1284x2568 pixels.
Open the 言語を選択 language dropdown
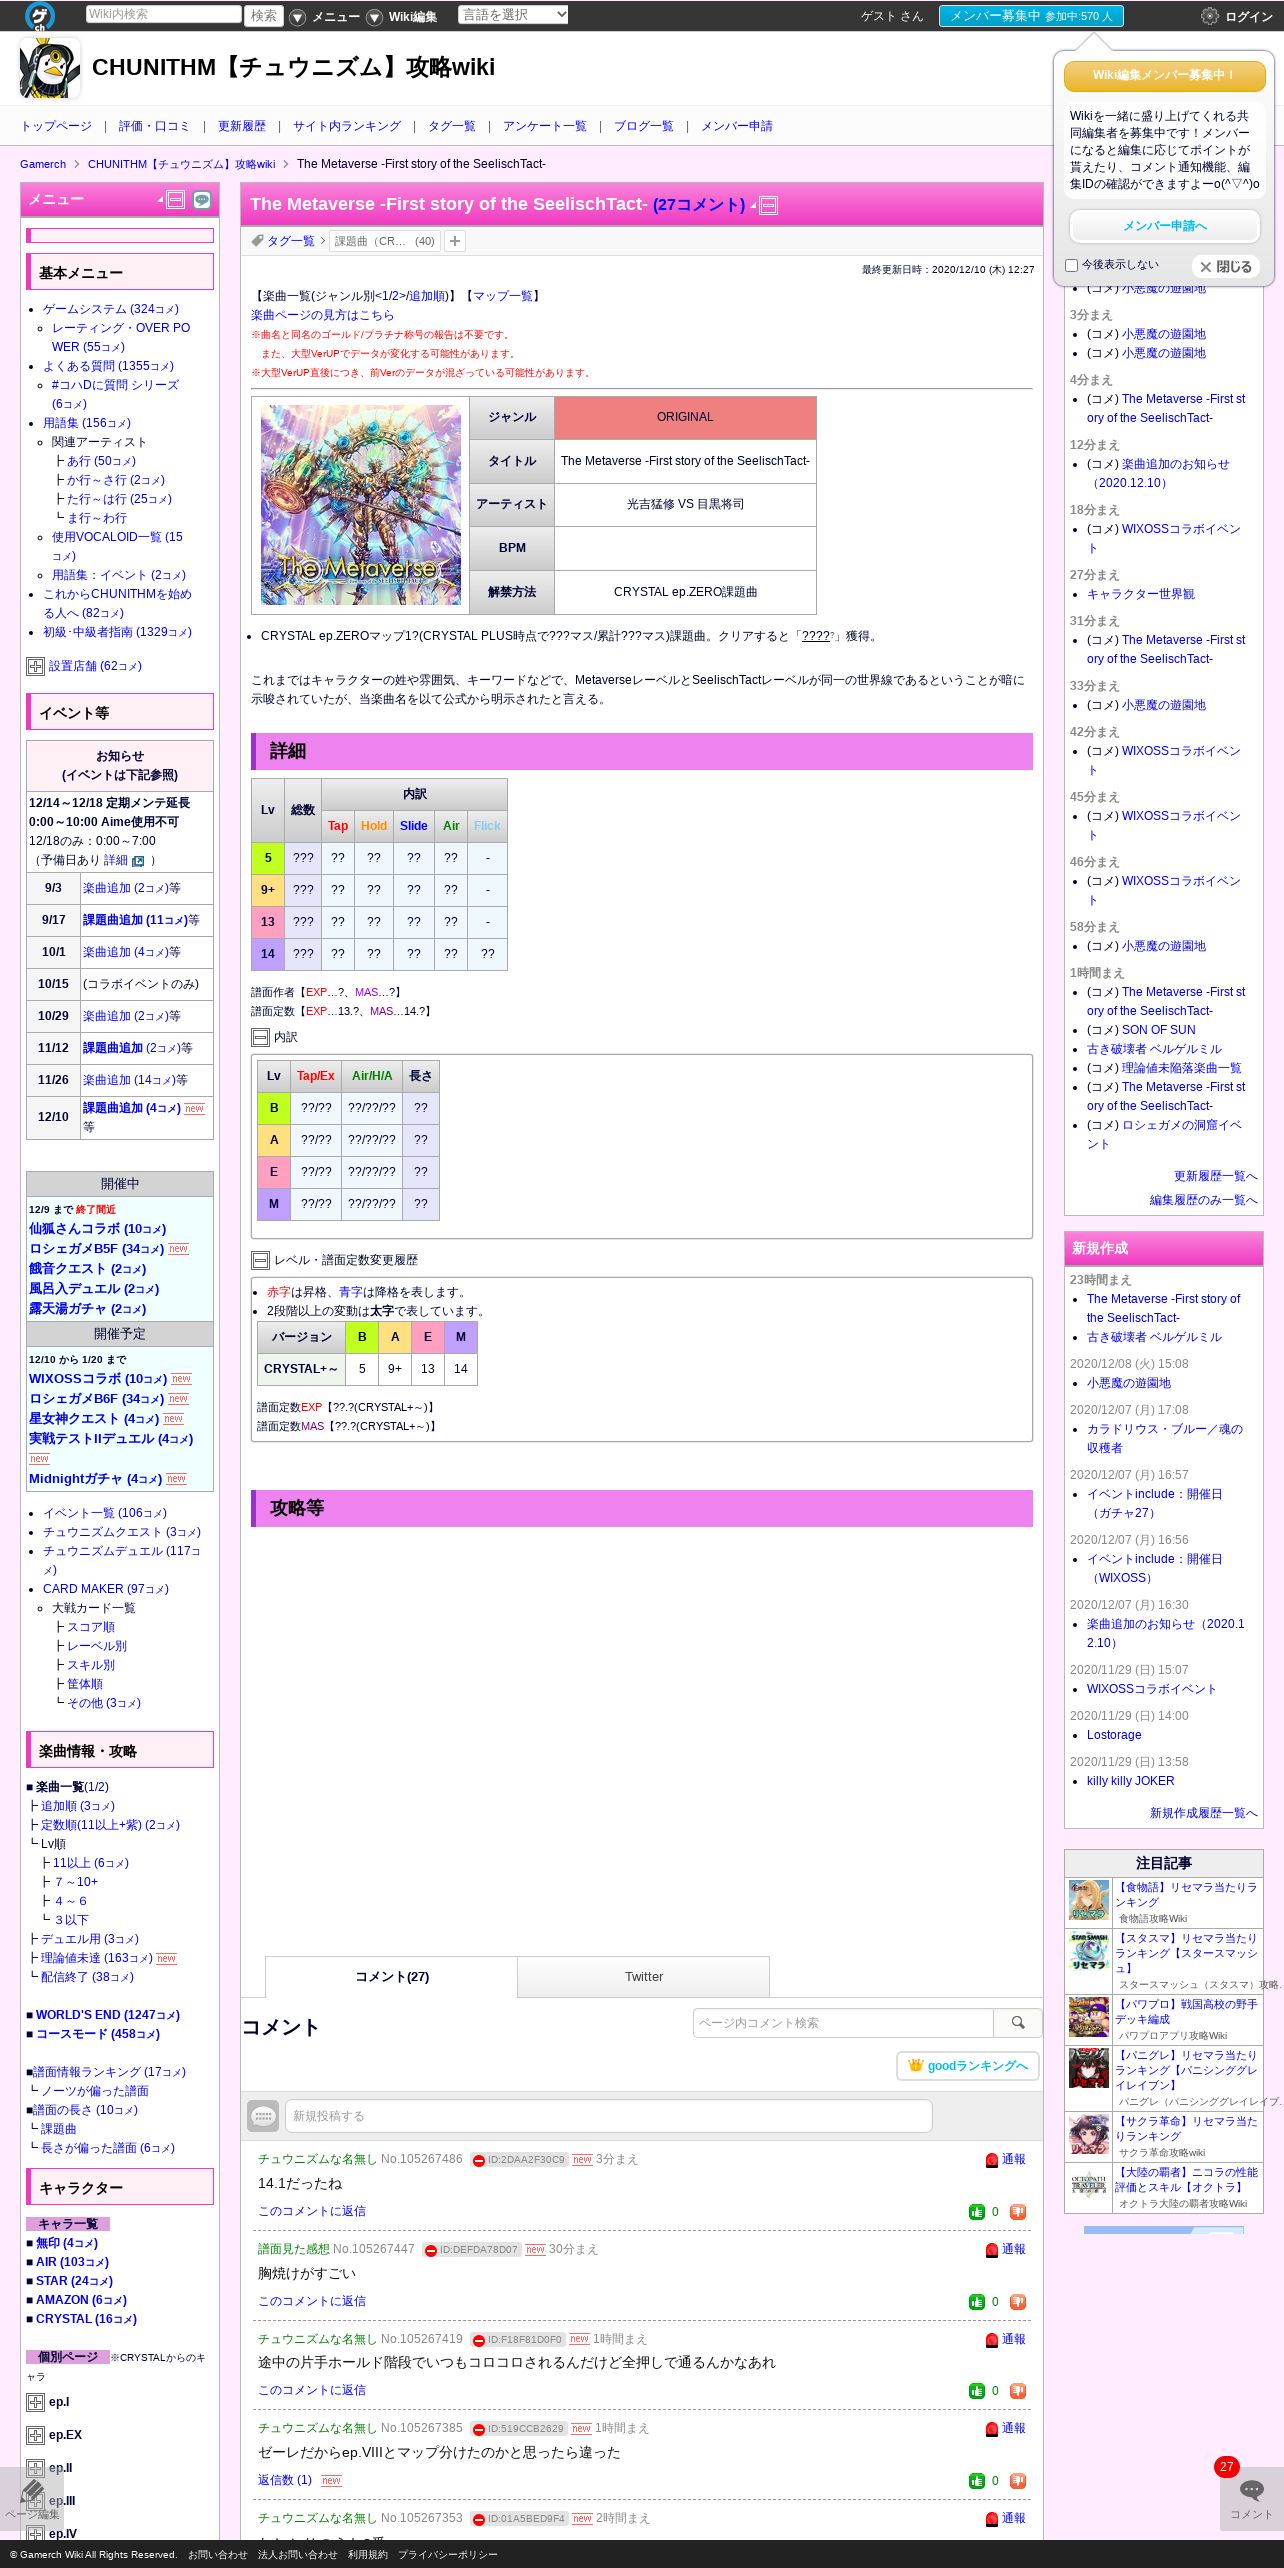pos(513,15)
